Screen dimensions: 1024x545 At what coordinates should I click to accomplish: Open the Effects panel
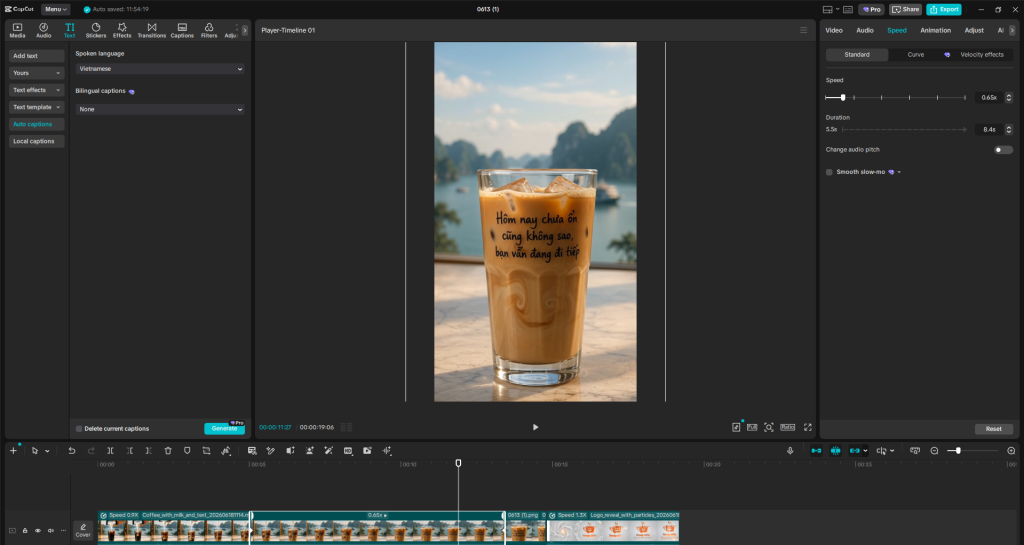pyautogui.click(x=121, y=30)
